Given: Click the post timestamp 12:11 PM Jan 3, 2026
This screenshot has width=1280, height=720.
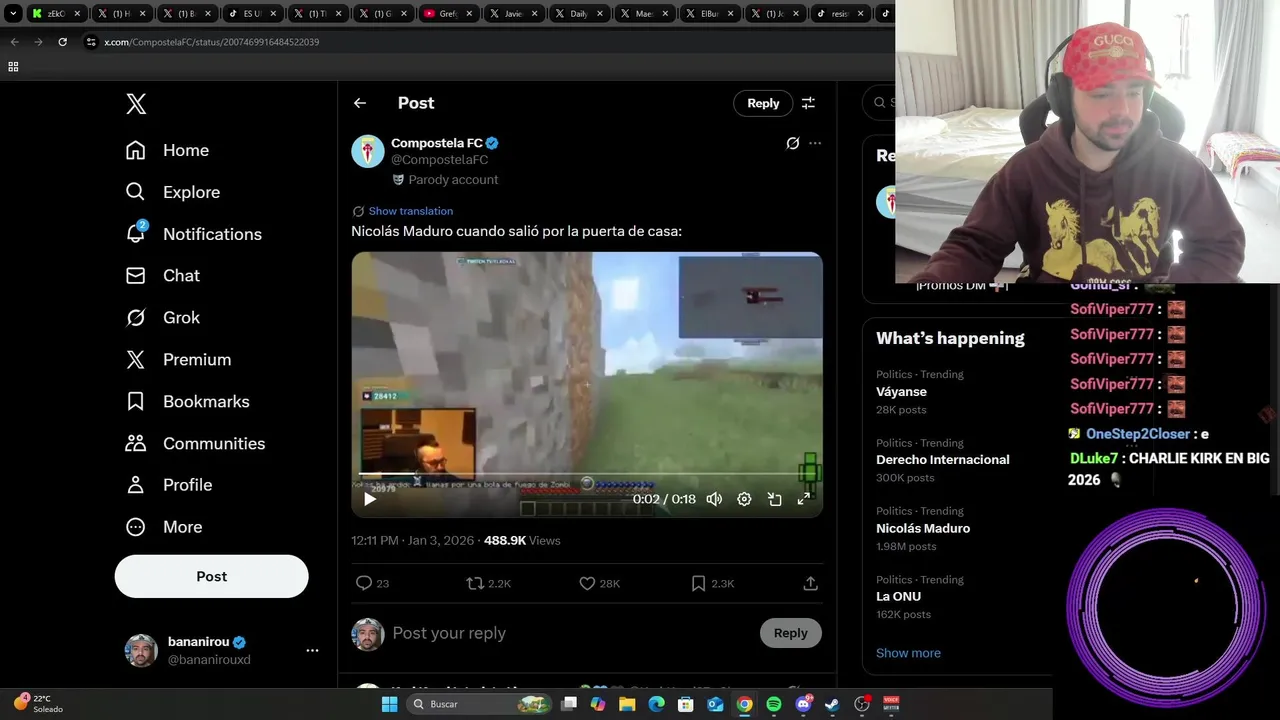Looking at the screenshot, I should (x=412, y=540).
